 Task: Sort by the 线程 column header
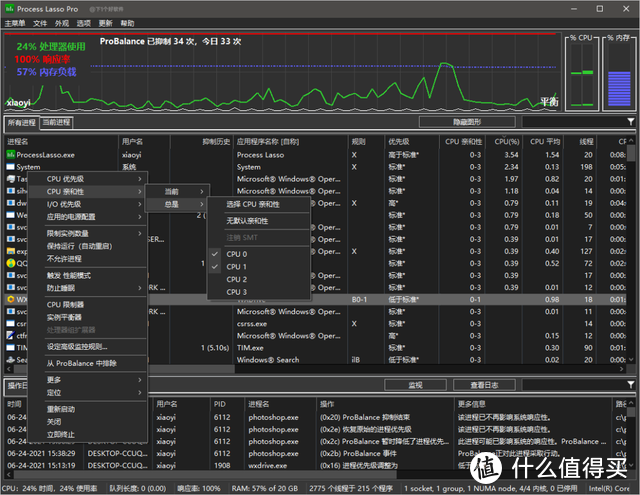[579, 142]
